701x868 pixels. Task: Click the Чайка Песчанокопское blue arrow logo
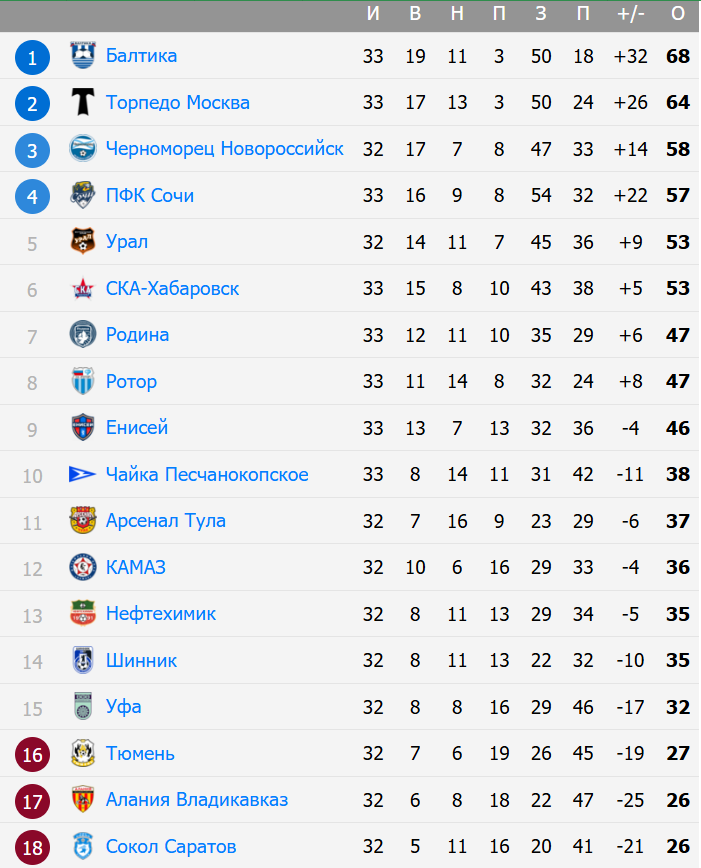point(83,474)
